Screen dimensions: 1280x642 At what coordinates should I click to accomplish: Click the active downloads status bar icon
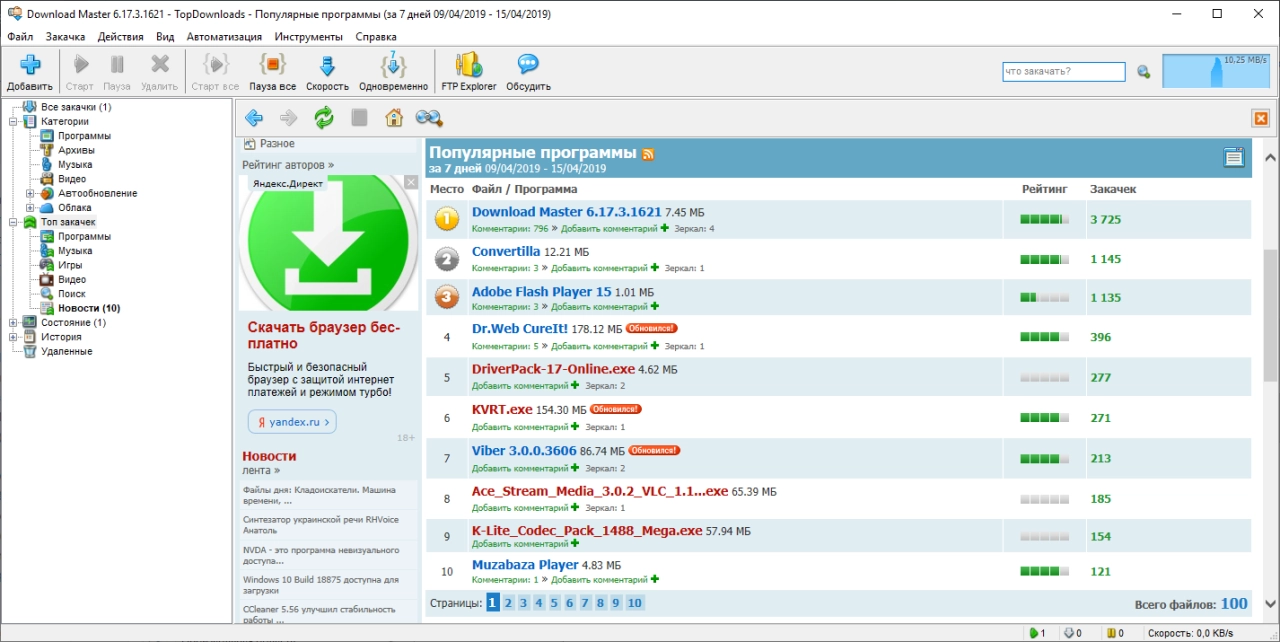tap(1036, 633)
